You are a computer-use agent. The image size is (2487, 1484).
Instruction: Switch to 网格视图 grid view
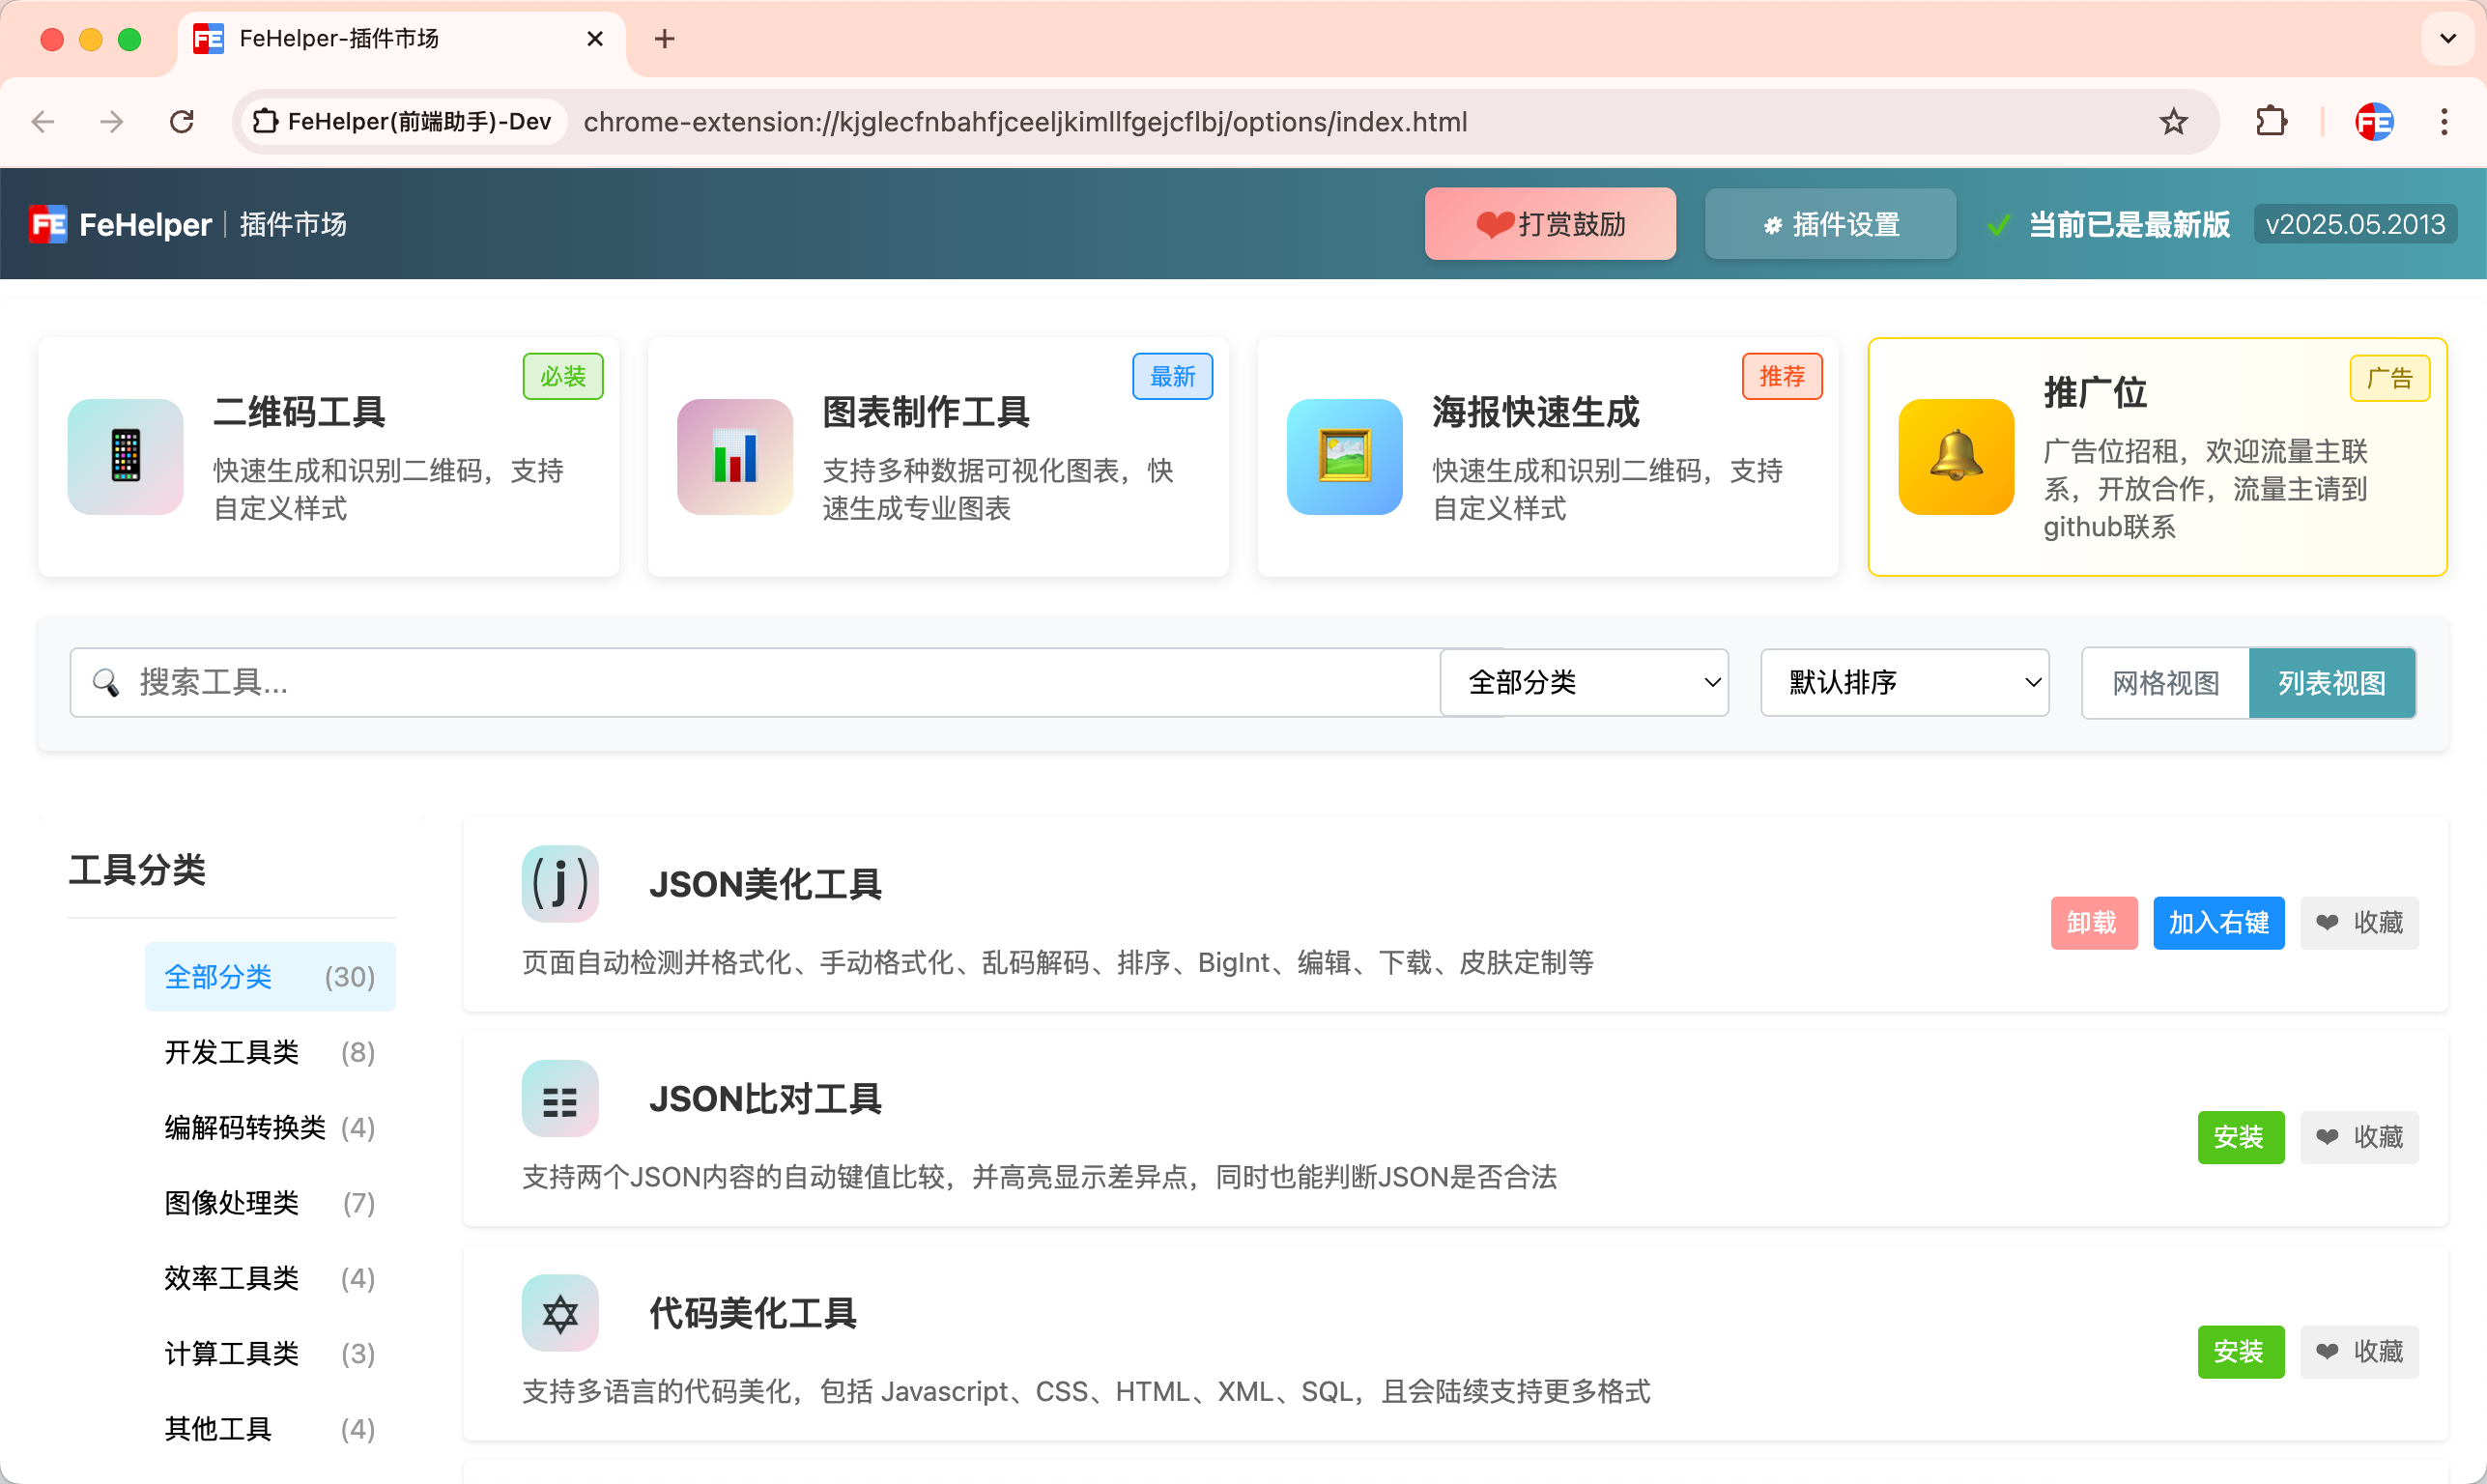[x=2165, y=683]
